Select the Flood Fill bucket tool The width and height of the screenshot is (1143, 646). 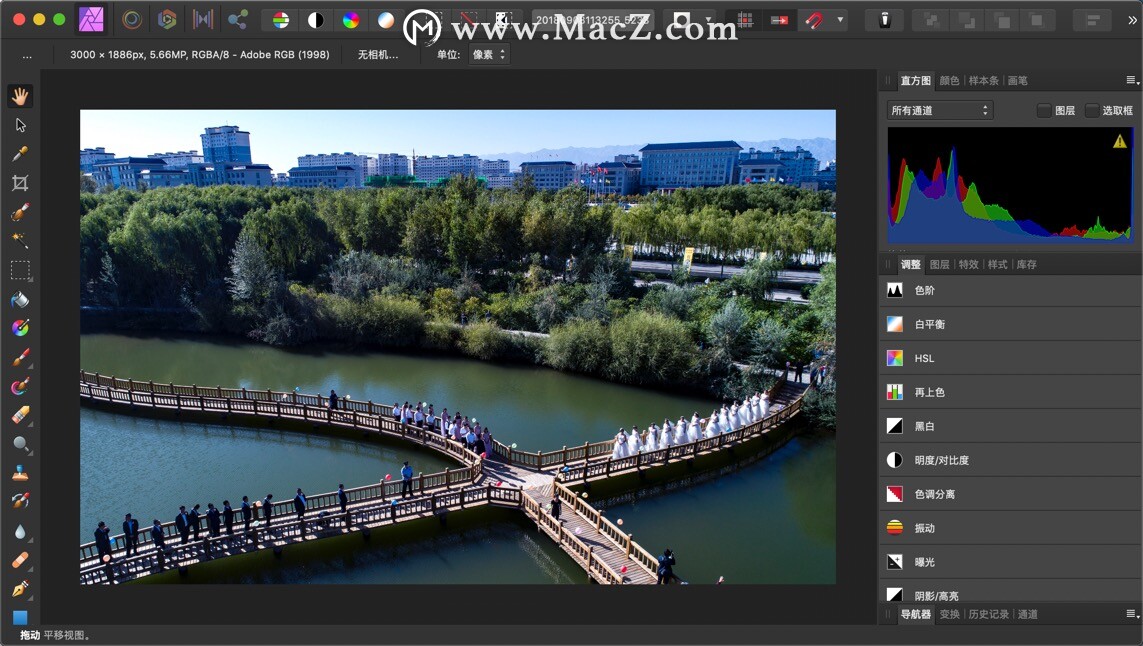coord(20,300)
